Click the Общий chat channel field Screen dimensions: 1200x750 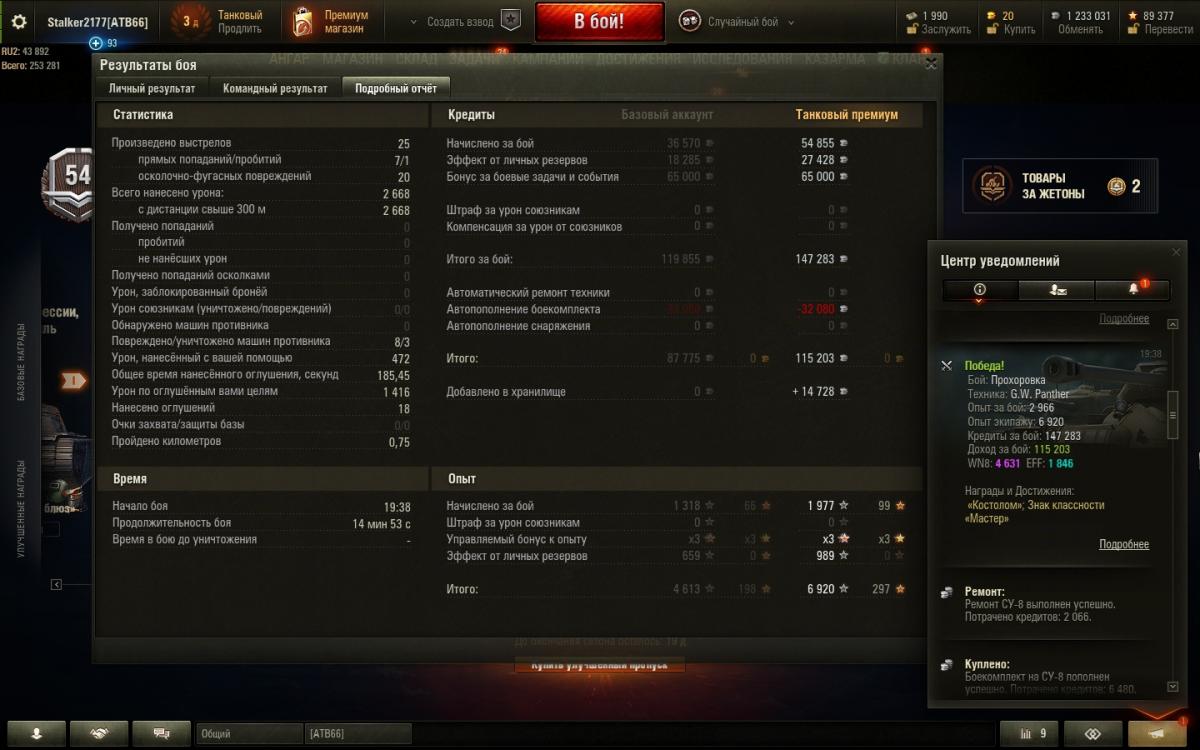(x=248, y=733)
